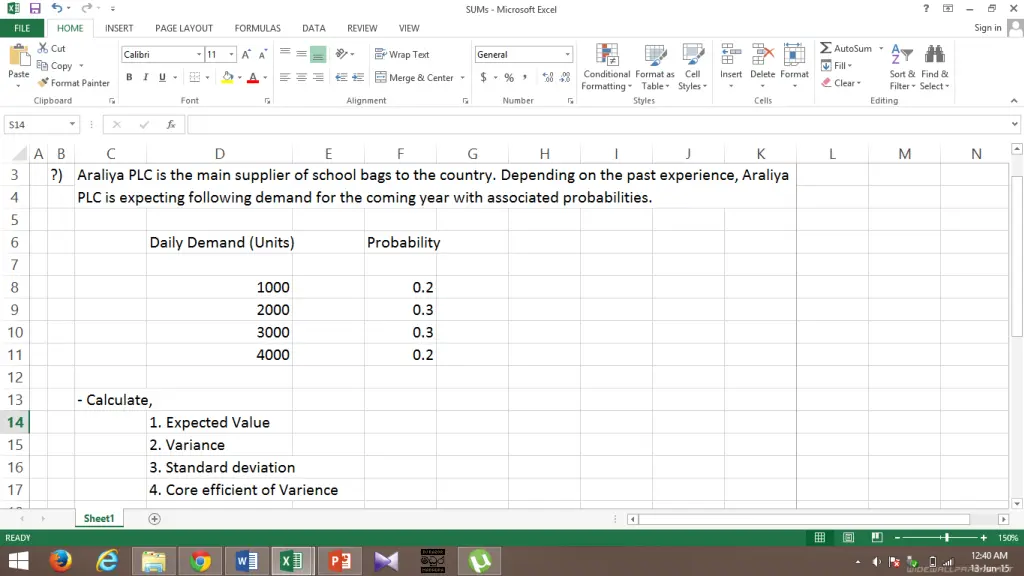The height and width of the screenshot is (576, 1024).
Task: Open the Calibri font name dropdown
Action: [x=199, y=54]
